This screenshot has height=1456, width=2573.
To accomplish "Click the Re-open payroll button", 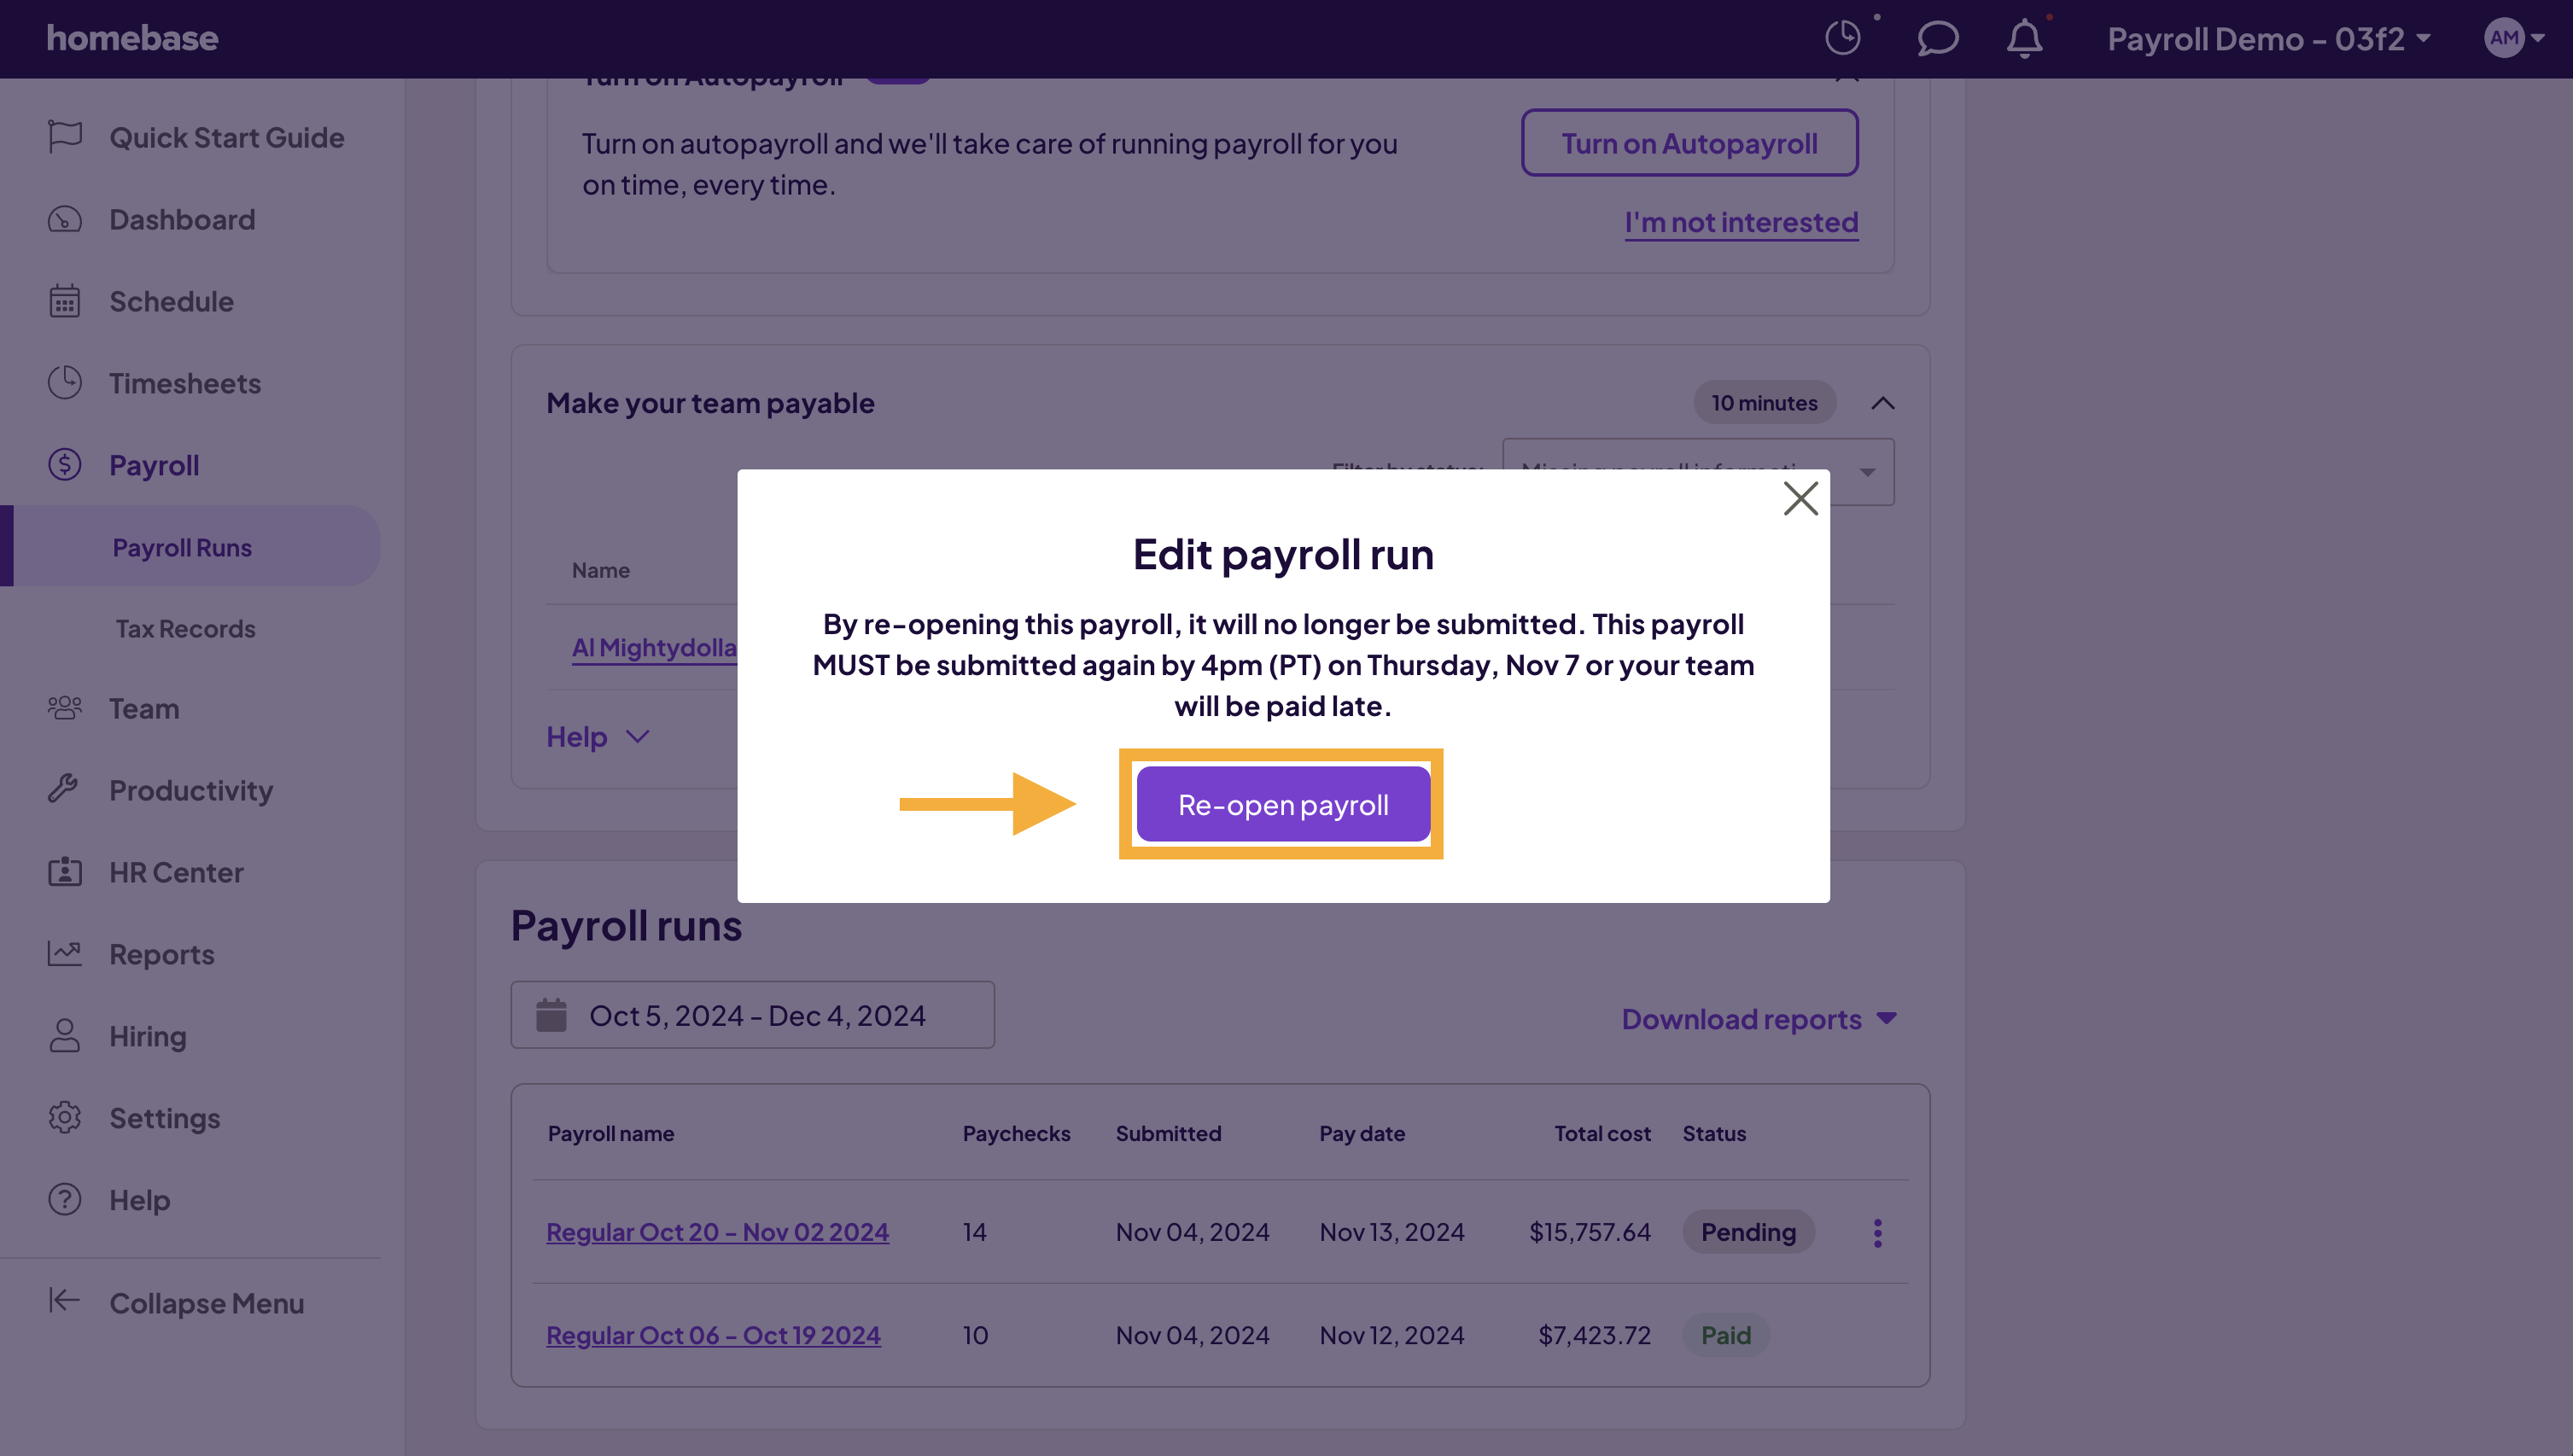I will [1283, 803].
